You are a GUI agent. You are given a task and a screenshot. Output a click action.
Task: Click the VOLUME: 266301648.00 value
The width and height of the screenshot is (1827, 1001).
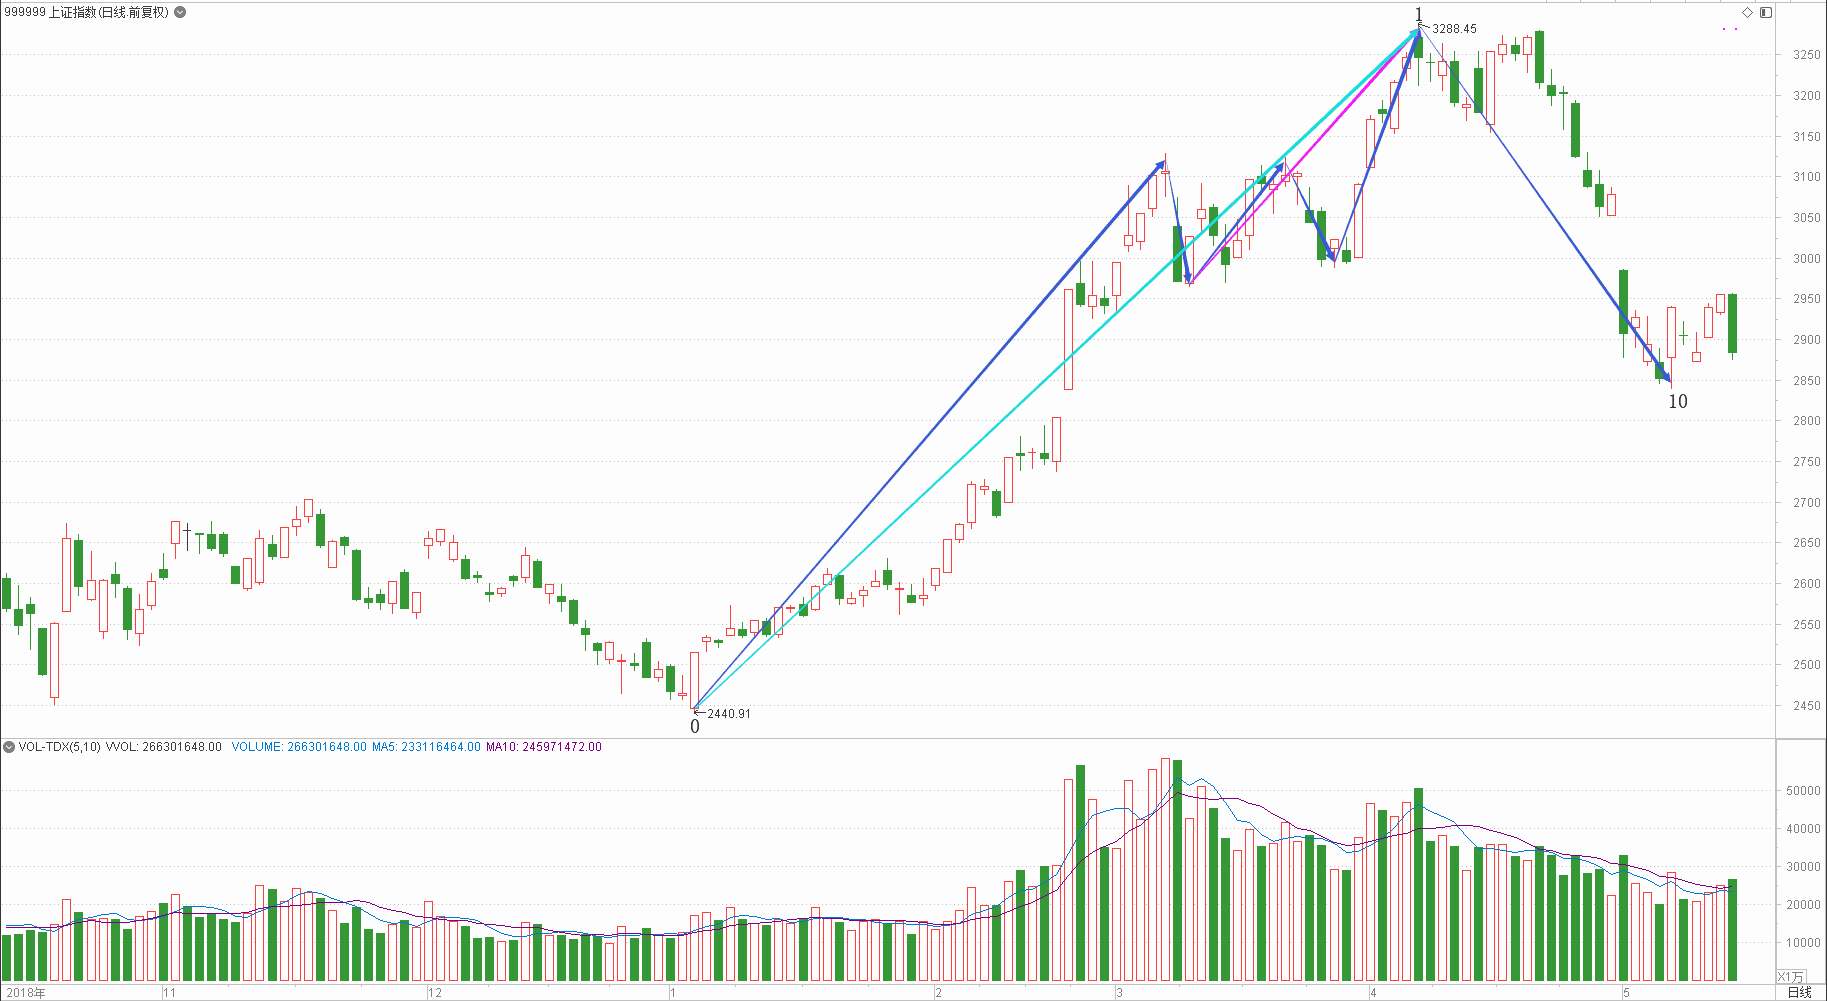point(299,747)
